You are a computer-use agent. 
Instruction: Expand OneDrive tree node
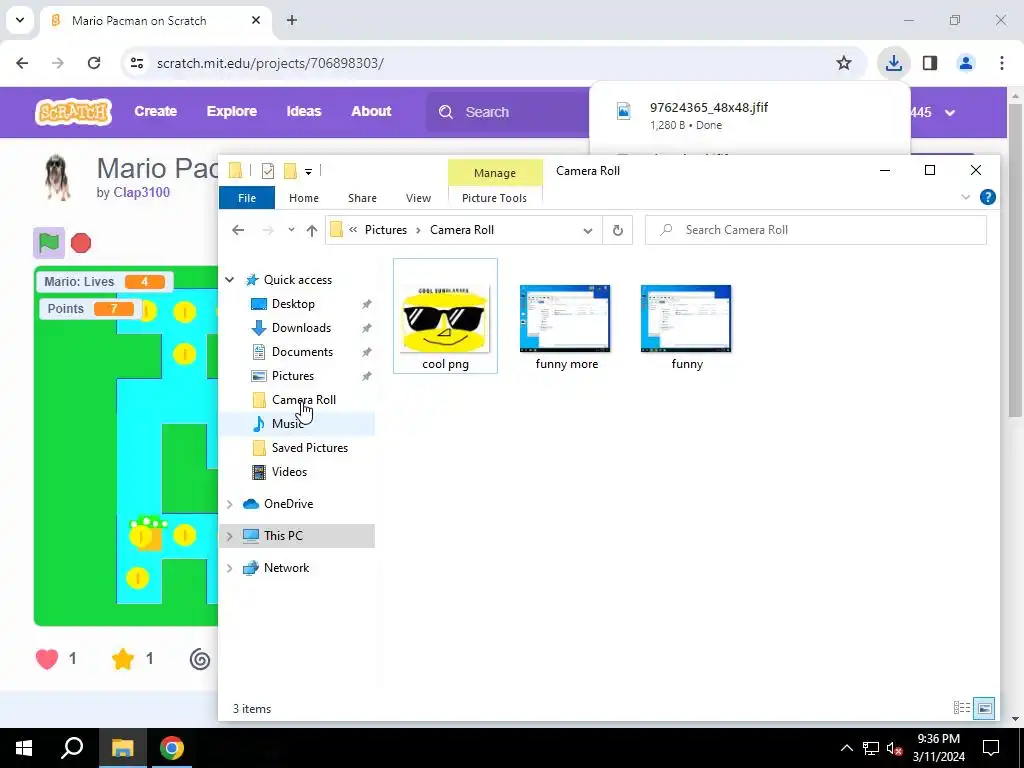pyautogui.click(x=230, y=504)
